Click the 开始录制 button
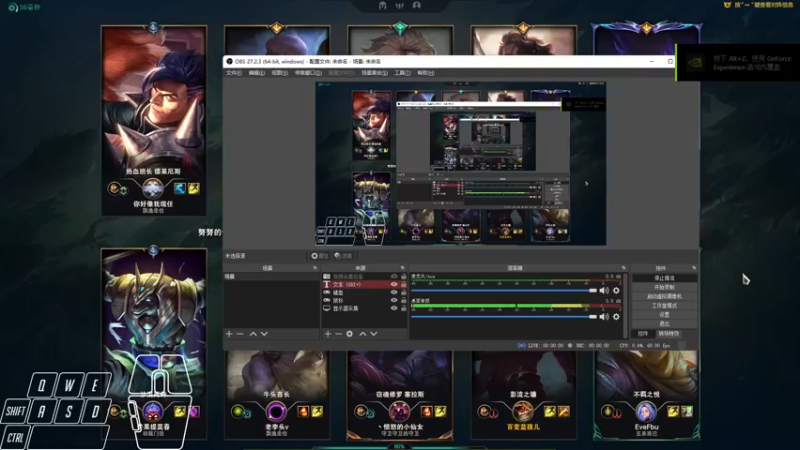 664,287
